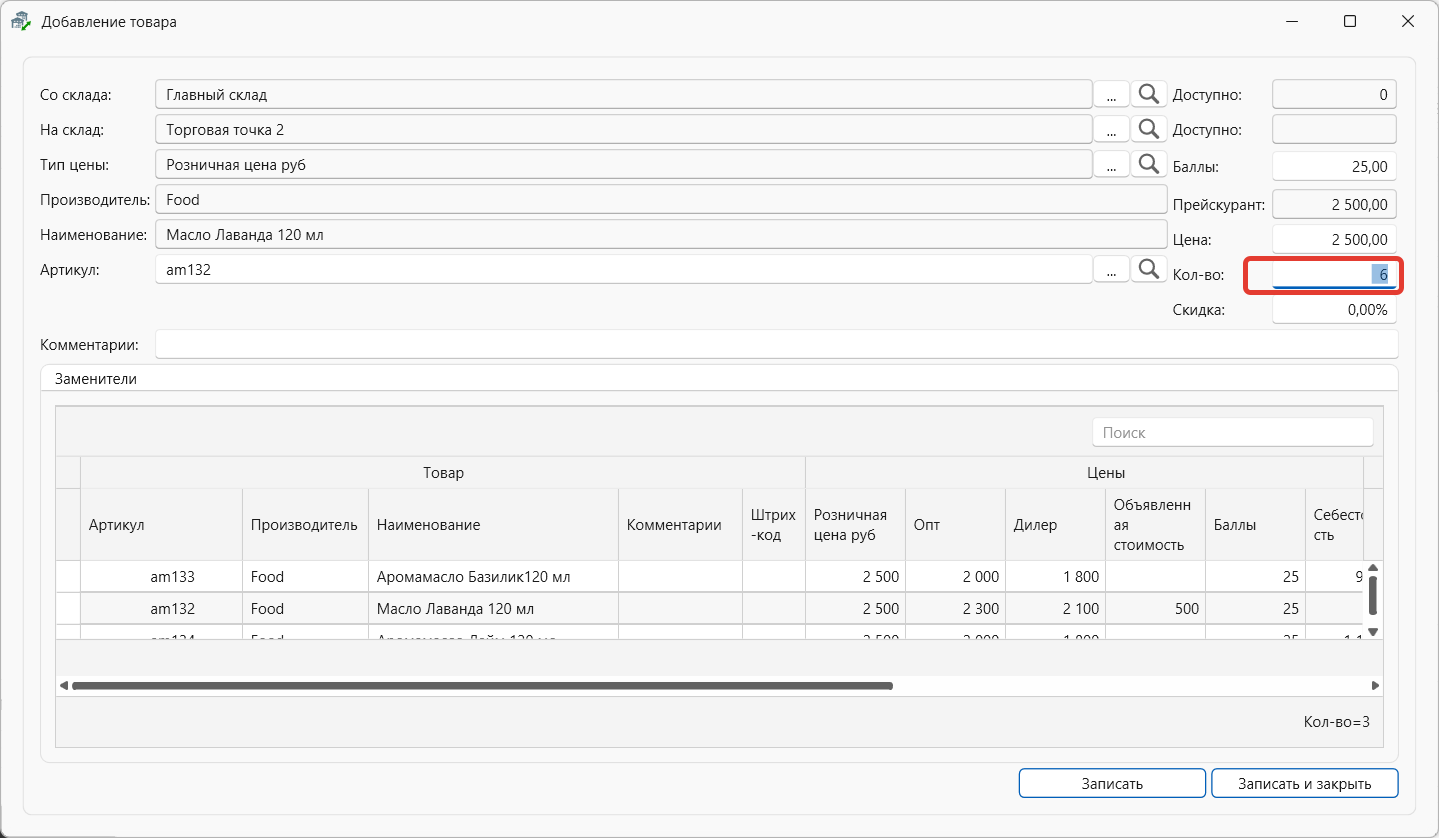Focus the Со склада field with Главный склад
The height and width of the screenshot is (838, 1439).
point(624,95)
